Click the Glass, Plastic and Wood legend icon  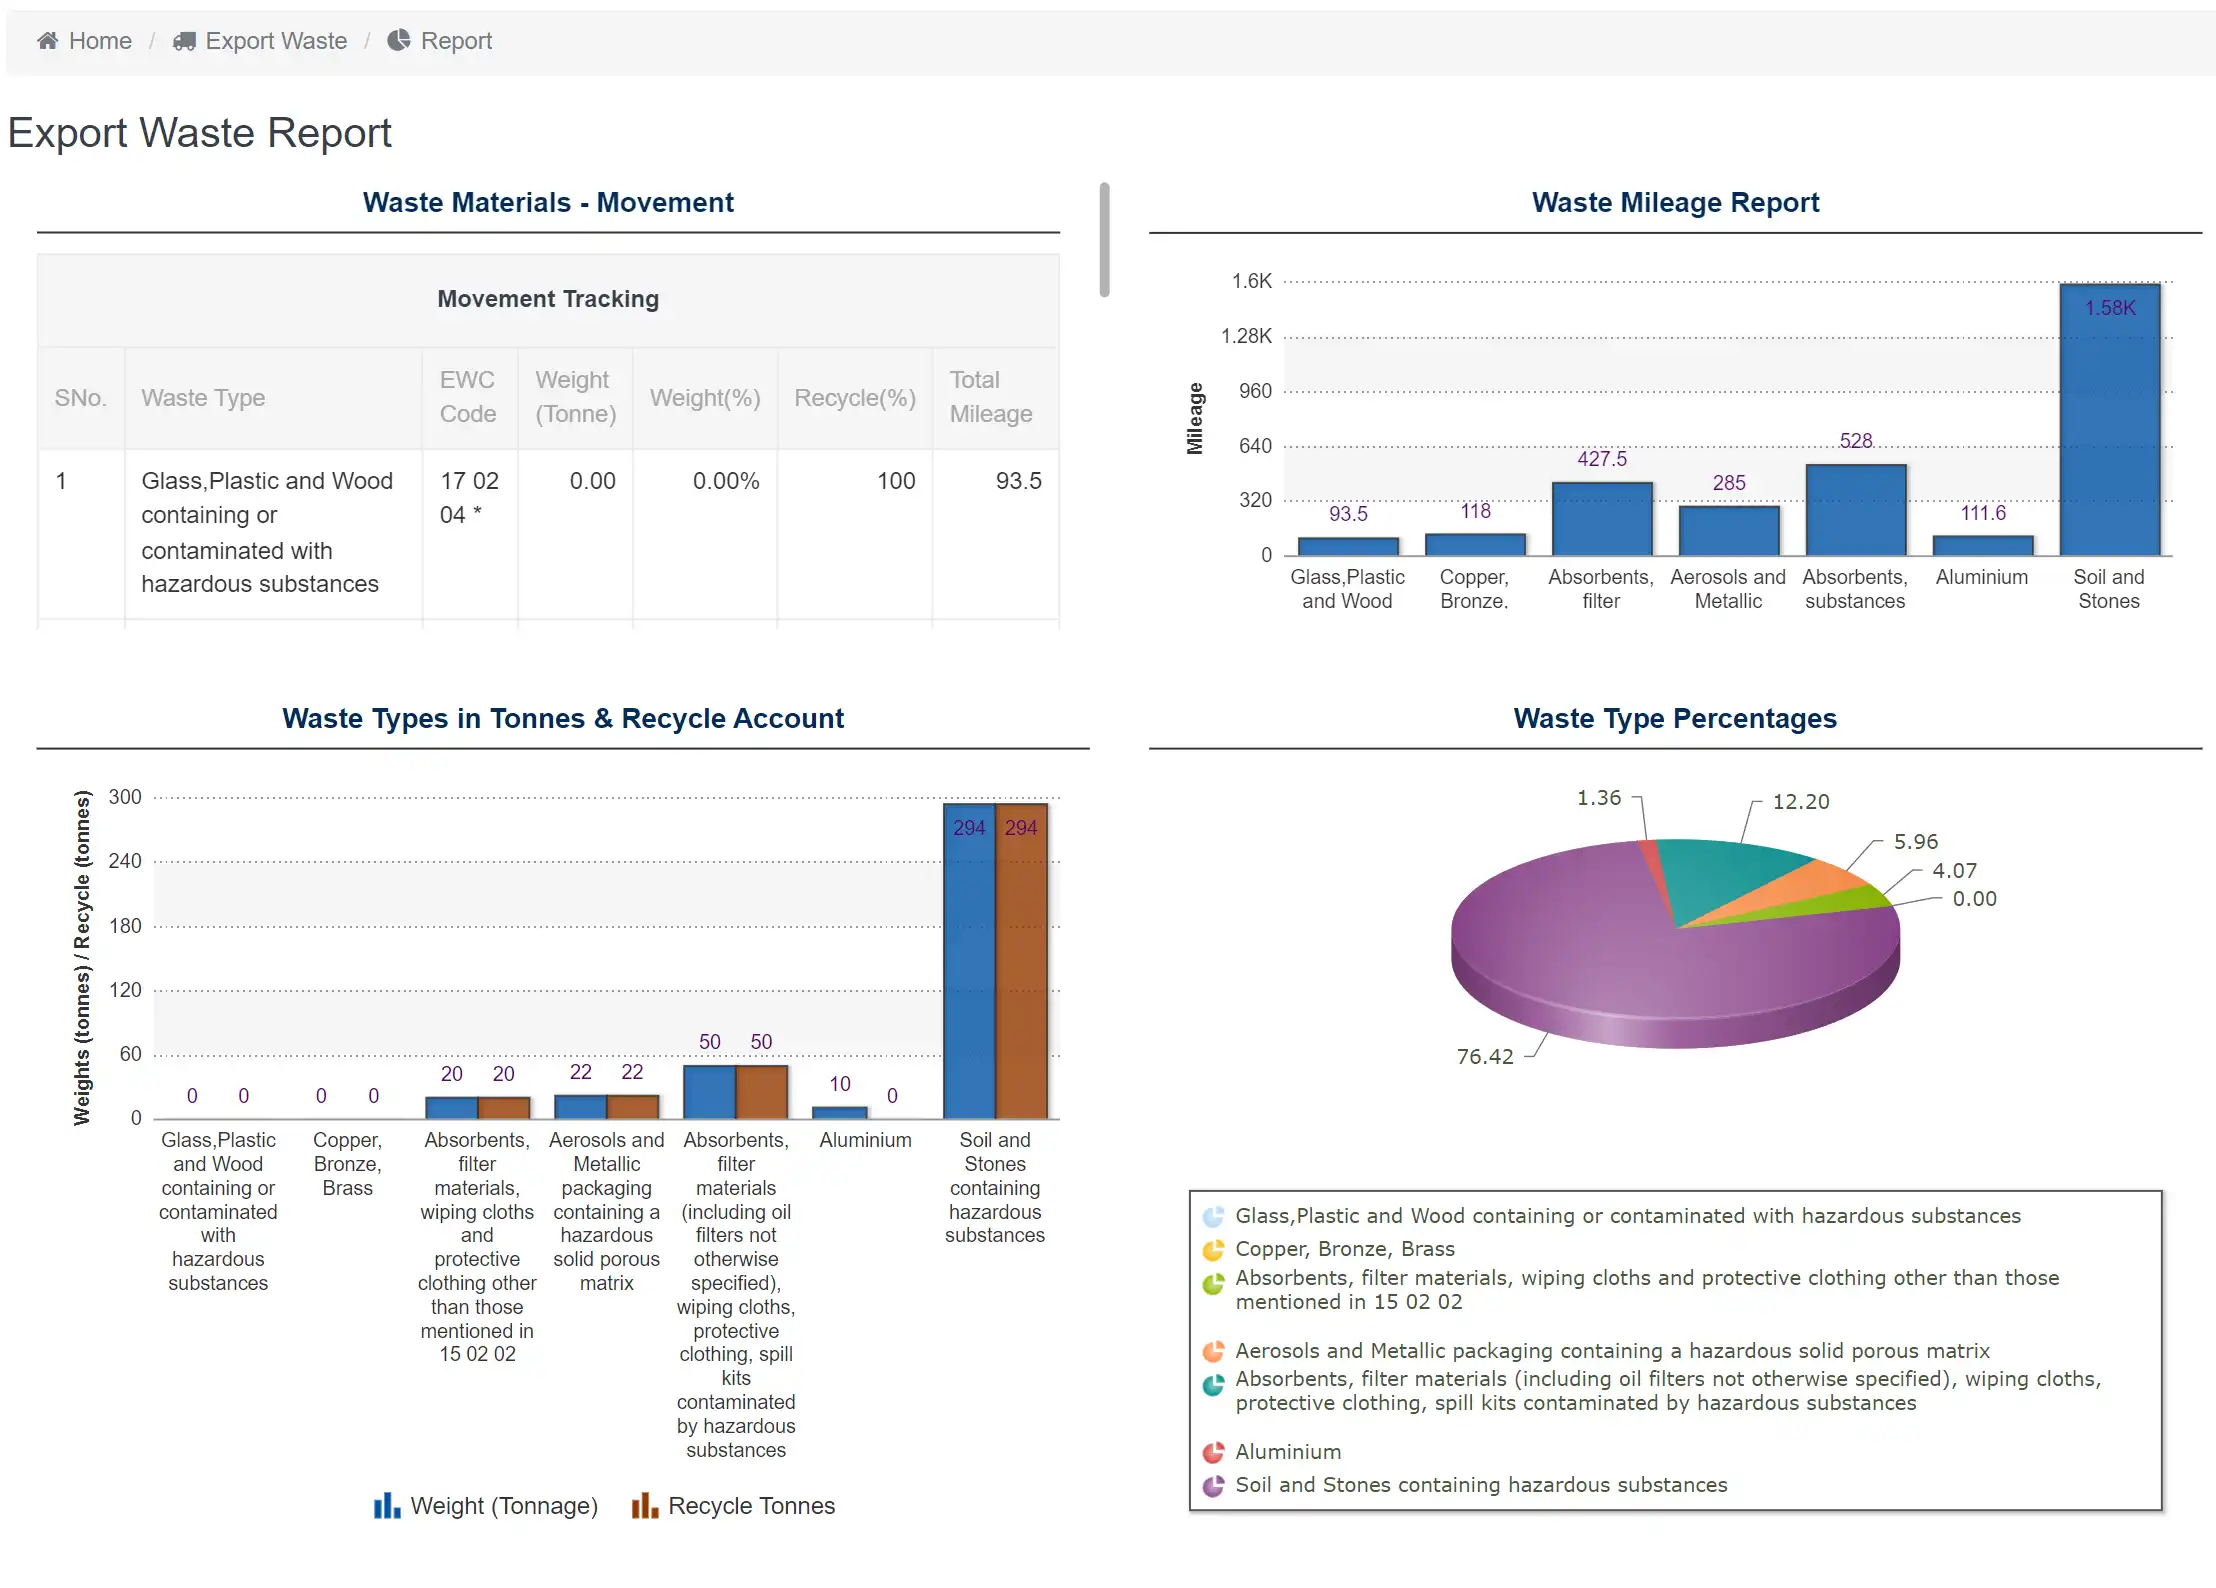[1213, 1217]
